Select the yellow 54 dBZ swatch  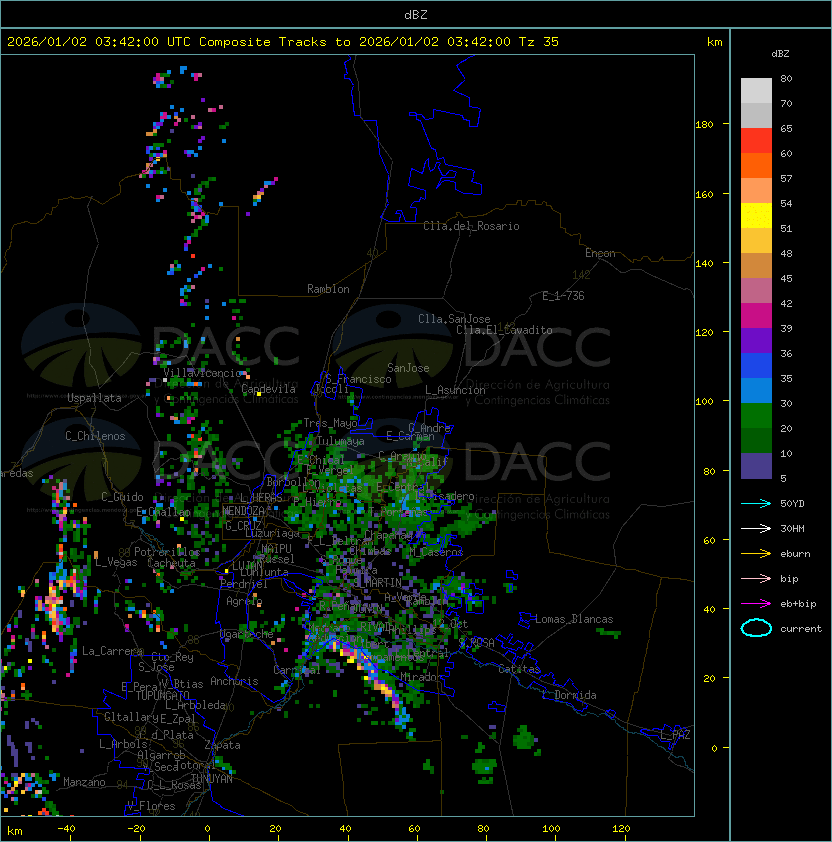(756, 216)
